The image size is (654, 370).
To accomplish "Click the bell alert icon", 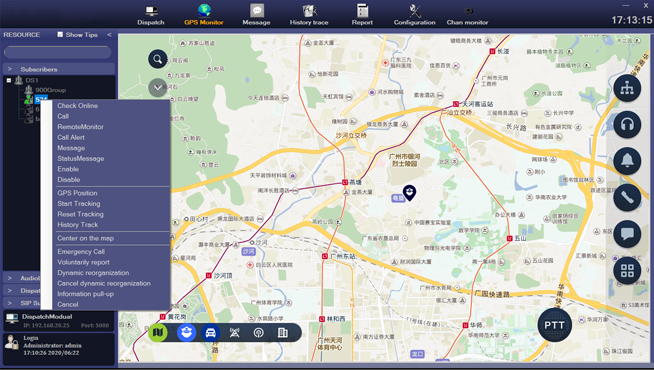I will pos(627,161).
